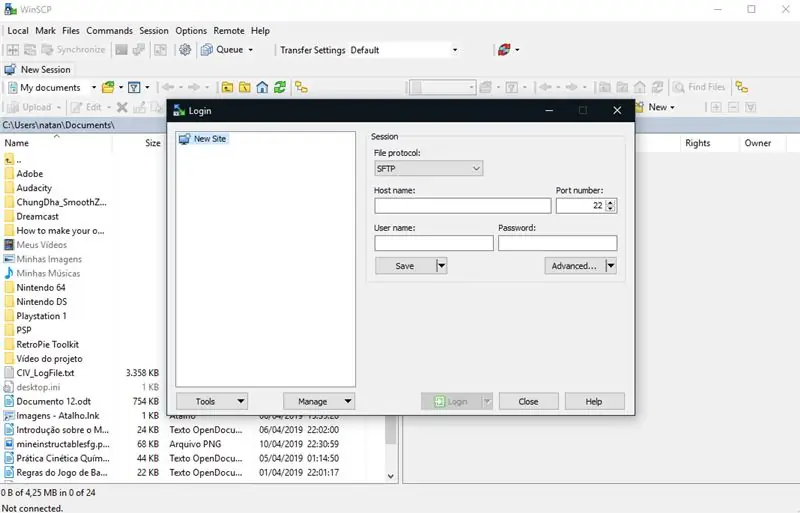Click the Unselect Files minus icon in remote toolbar
Viewport: 800px width, 513px height.
point(733,107)
